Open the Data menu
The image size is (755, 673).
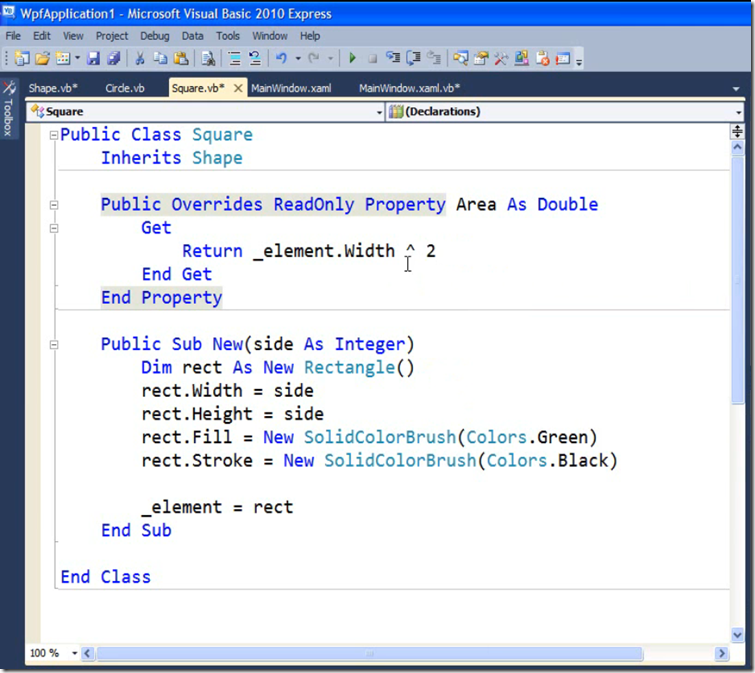tap(192, 36)
